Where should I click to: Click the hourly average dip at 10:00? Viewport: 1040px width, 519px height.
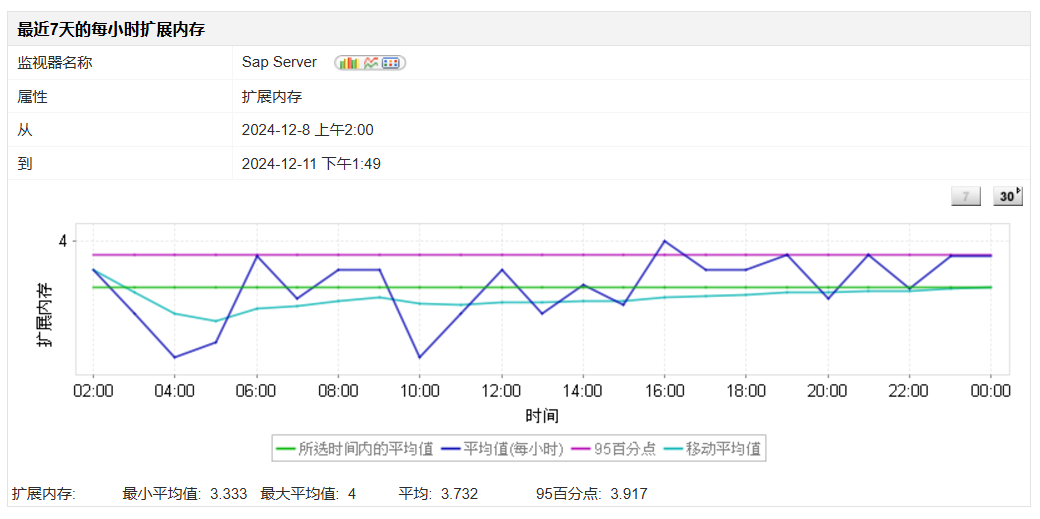pos(419,357)
